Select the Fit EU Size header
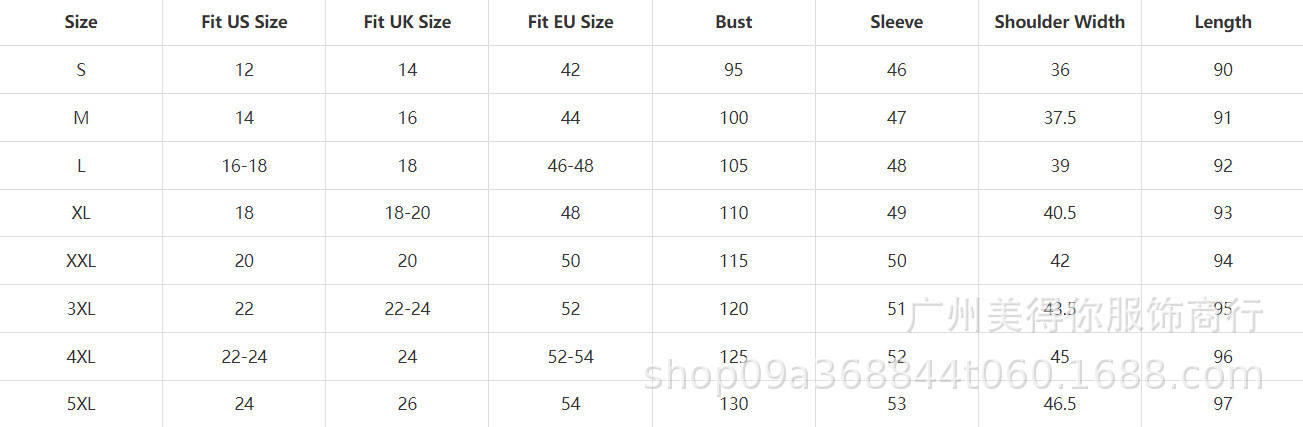The image size is (1303, 427). click(570, 22)
